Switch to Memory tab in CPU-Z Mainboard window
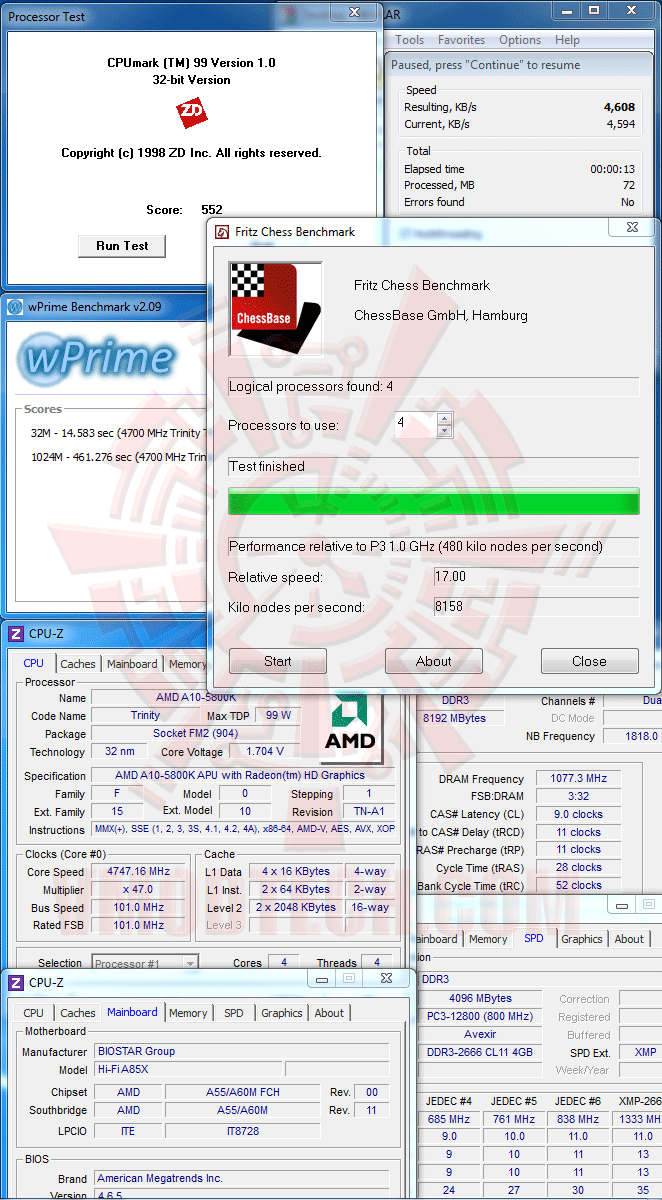Screen dimensions: 662x1200 188,1013
